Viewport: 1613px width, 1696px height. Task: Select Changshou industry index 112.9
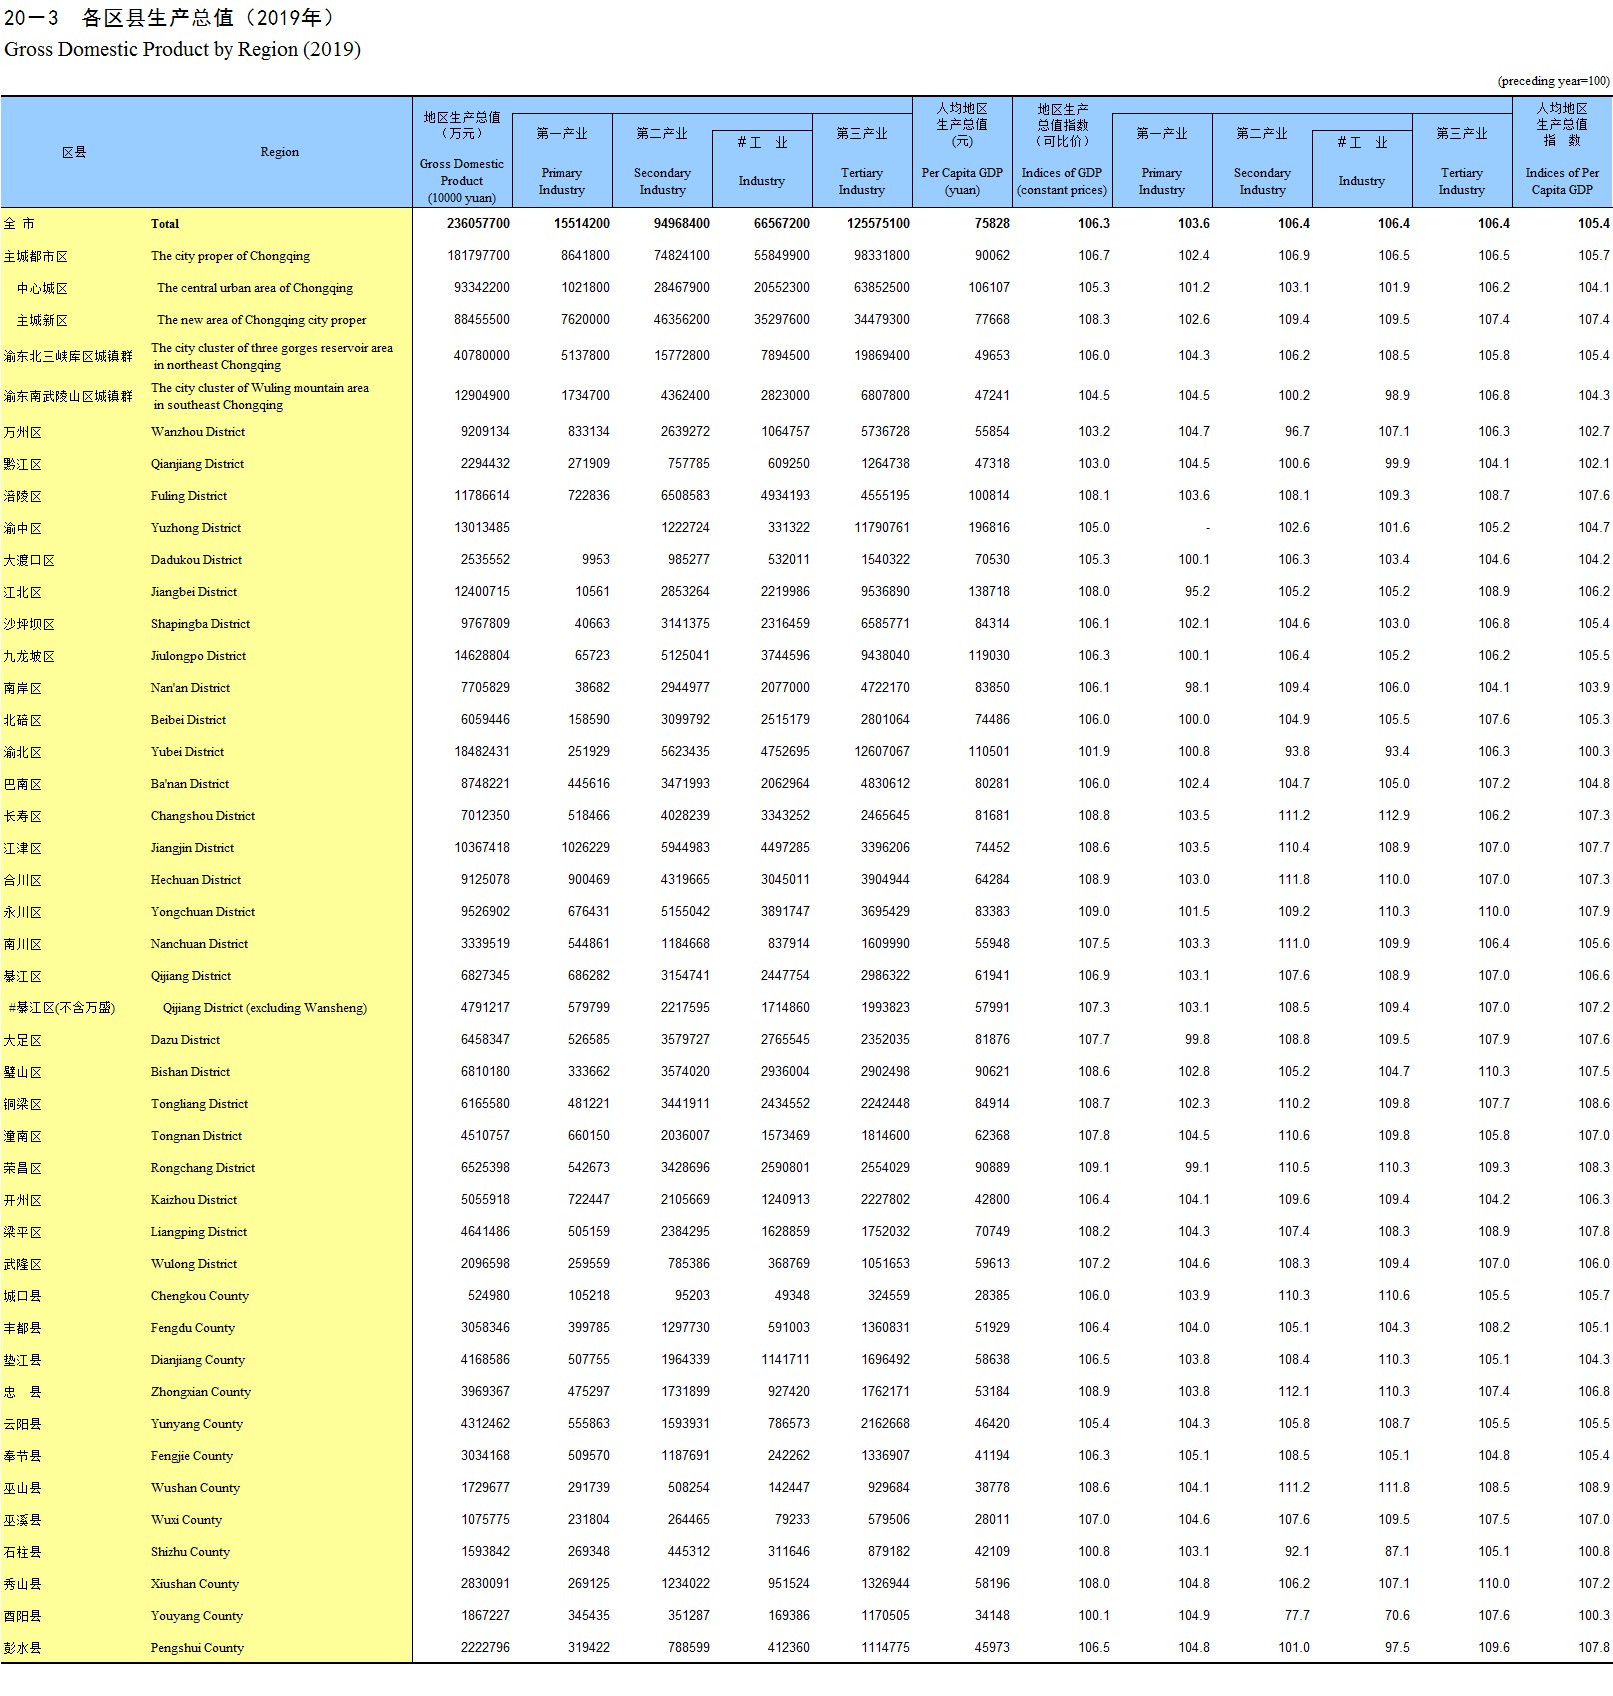click(x=1394, y=816)
